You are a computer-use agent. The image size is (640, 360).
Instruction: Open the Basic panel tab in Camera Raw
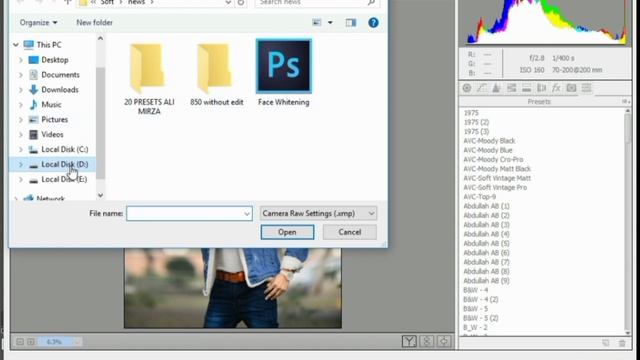(467, 88)
